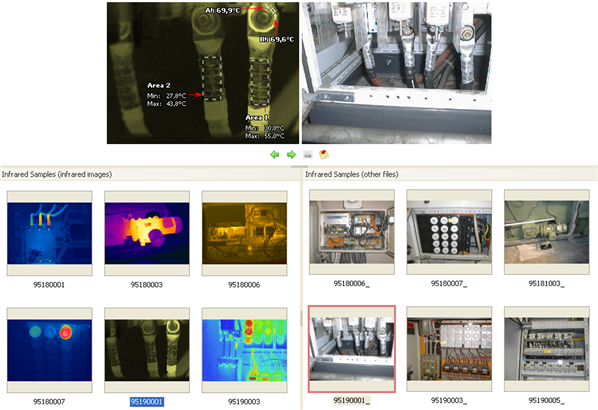
Task: Select infrared thumbnail 95190003
Action: click(x=244, y=350)
